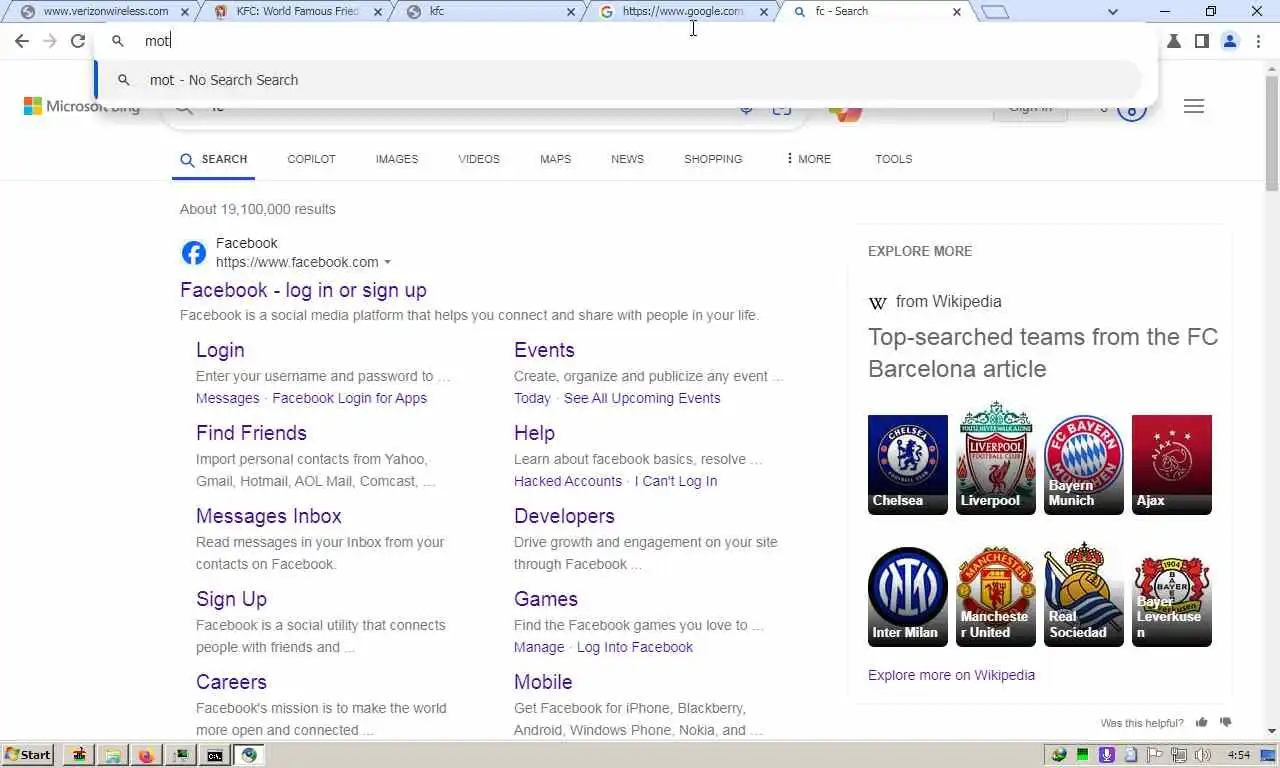The image size is (1280, 768).
Task: Click the Firefox icon in the taskbar
Action: pyautogui.click(x=146, y=755)
